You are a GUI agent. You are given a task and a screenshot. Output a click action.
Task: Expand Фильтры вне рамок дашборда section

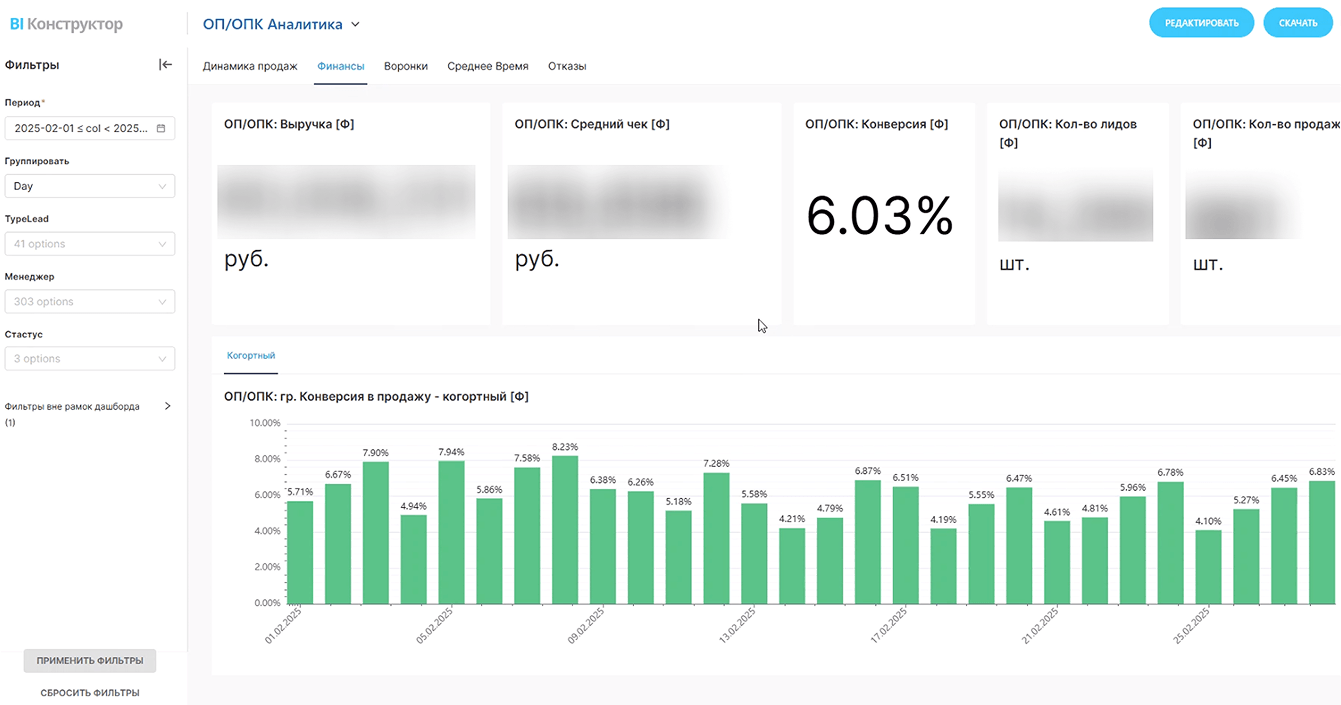167,407
